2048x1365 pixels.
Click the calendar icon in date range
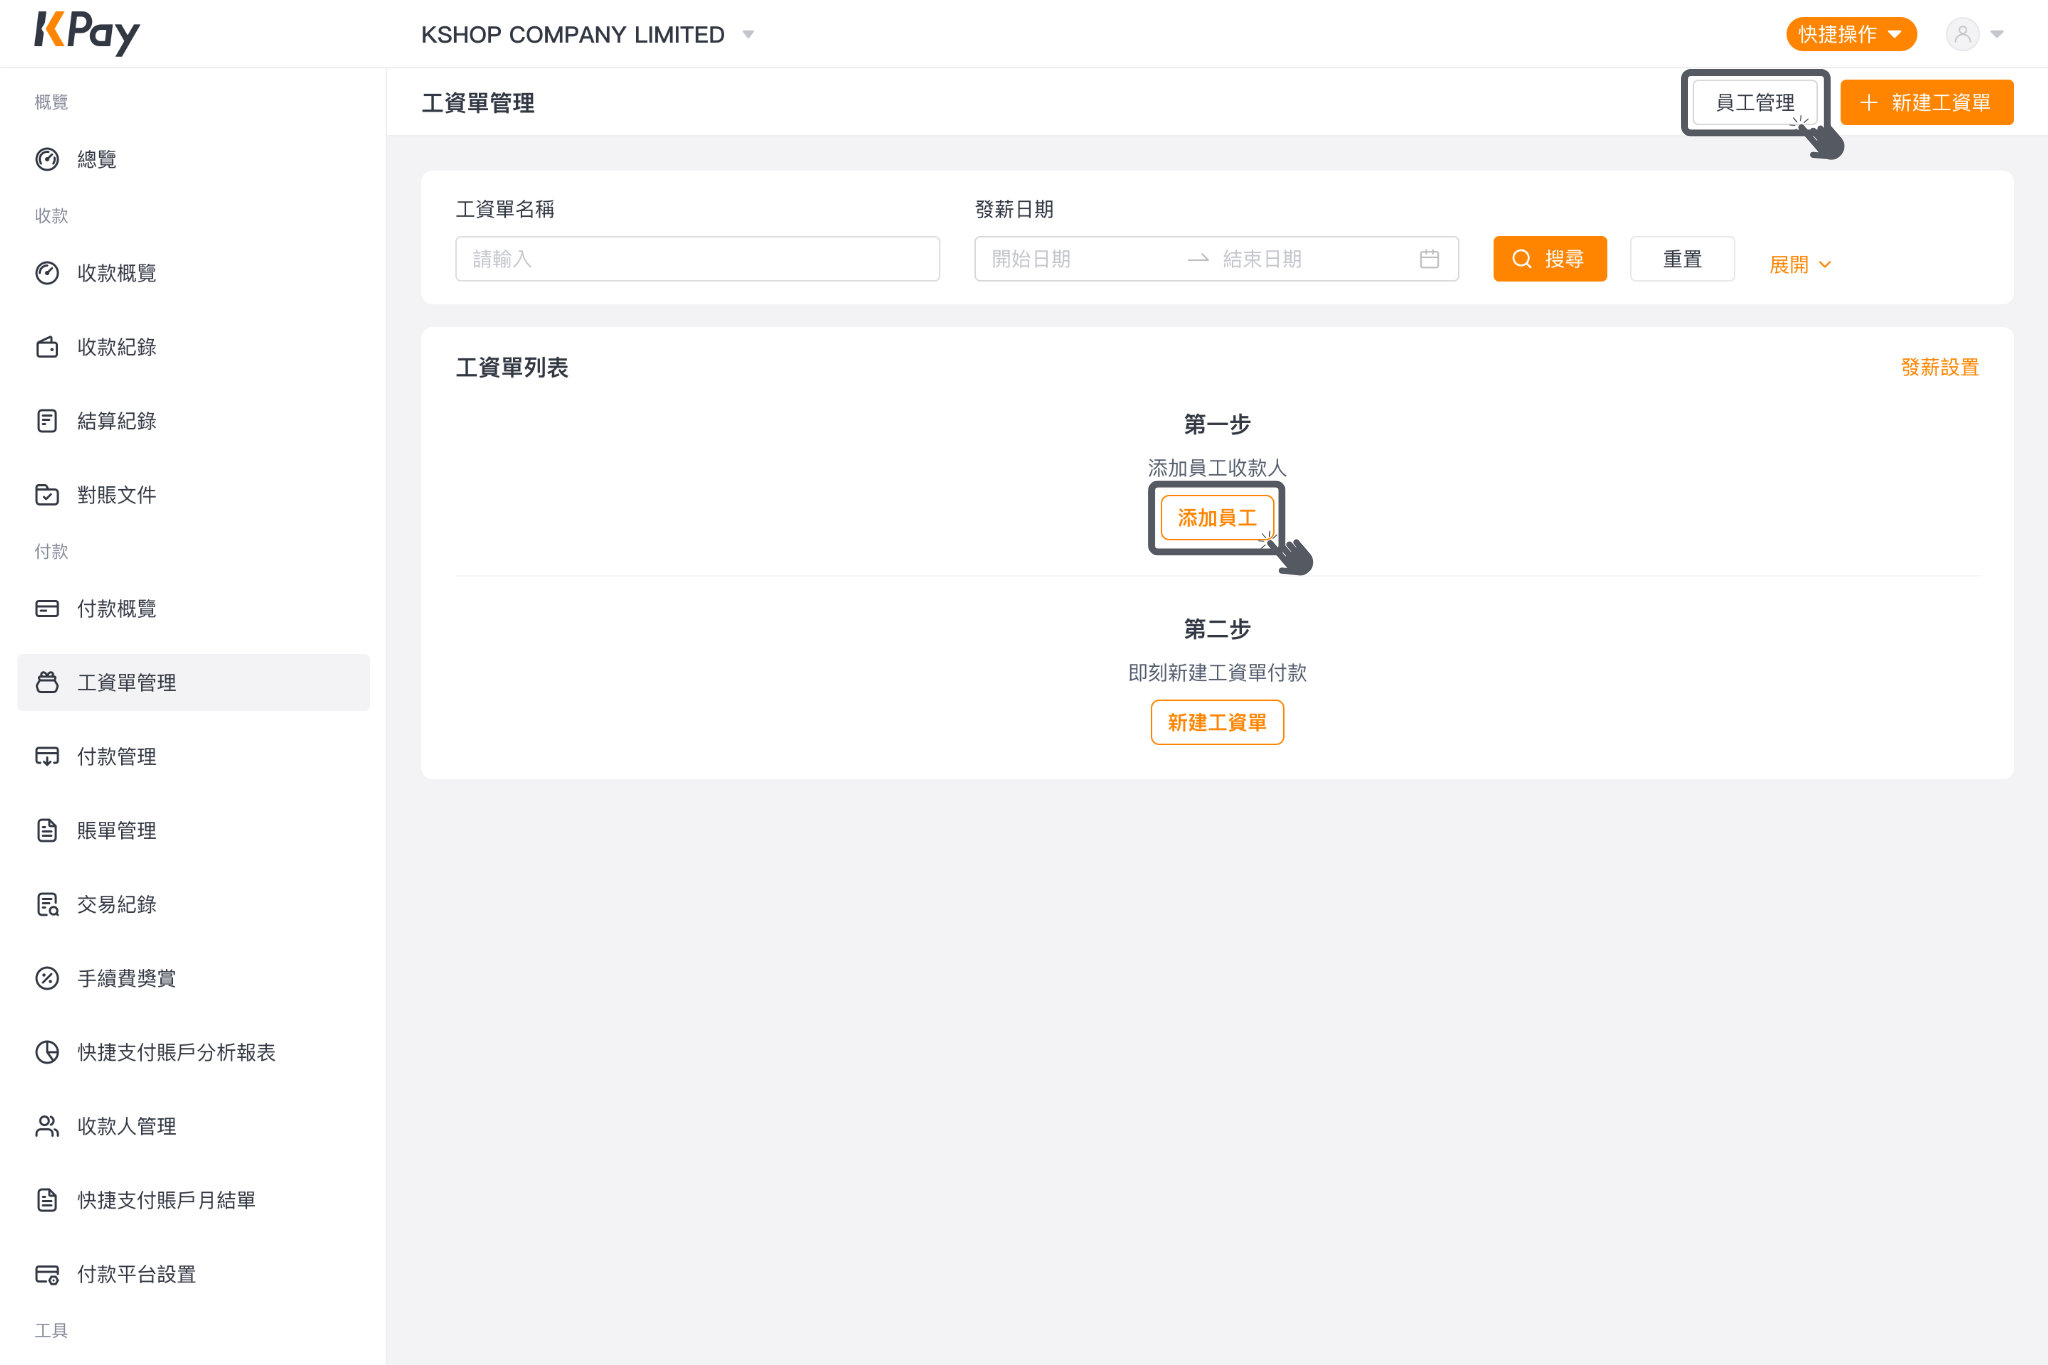coord(1429,259)
